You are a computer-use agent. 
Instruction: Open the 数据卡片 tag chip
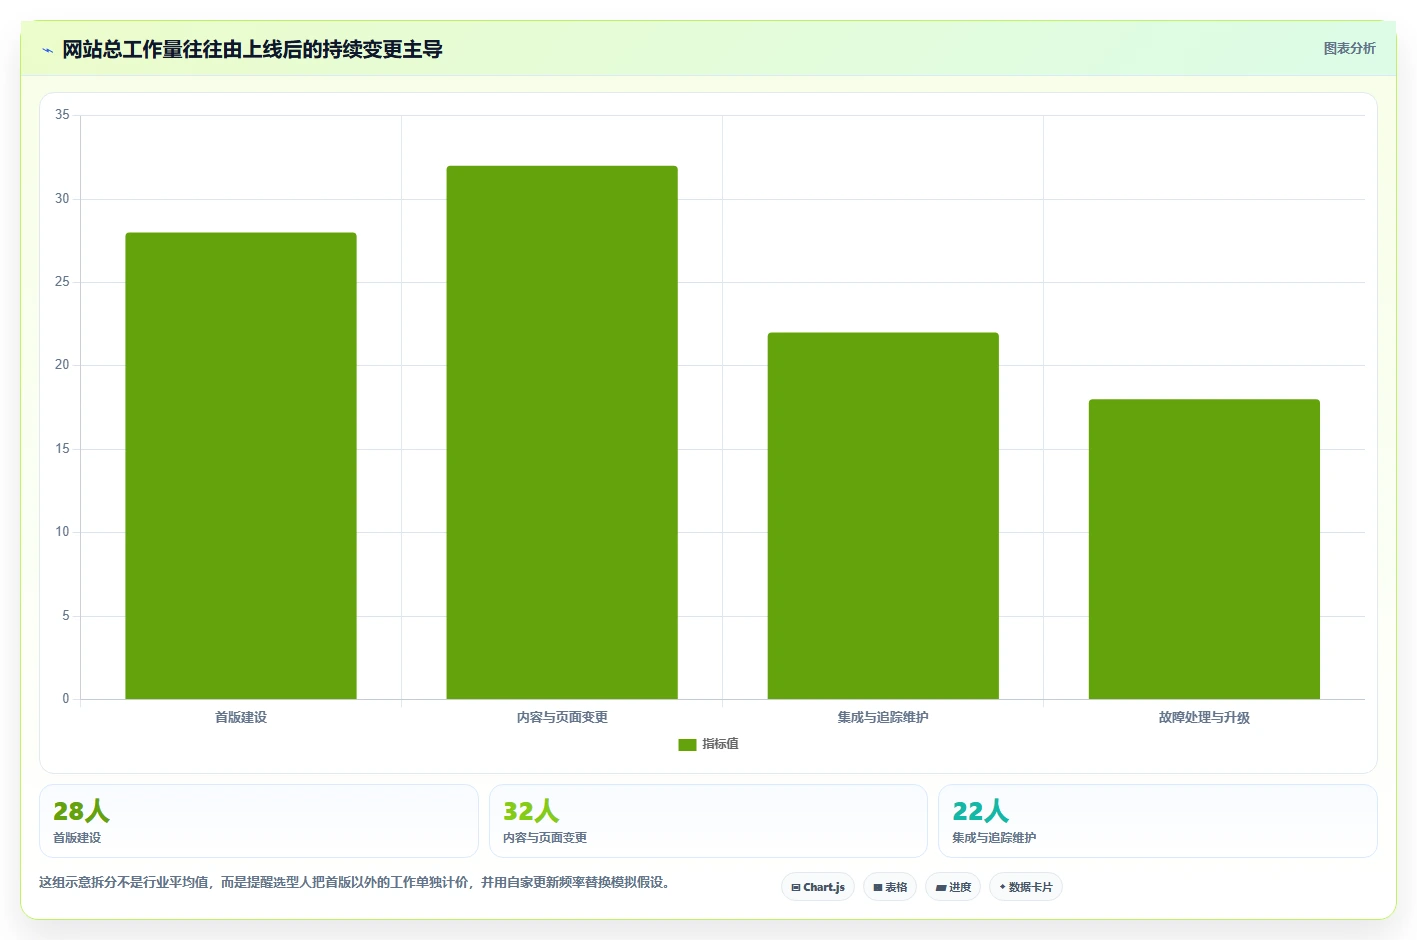1026,887
